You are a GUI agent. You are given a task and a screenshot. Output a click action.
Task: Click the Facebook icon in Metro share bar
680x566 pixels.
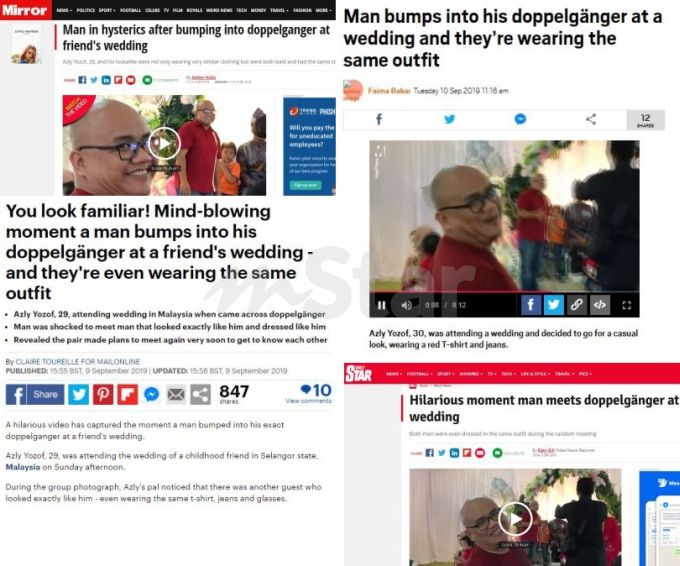(379, 119)
